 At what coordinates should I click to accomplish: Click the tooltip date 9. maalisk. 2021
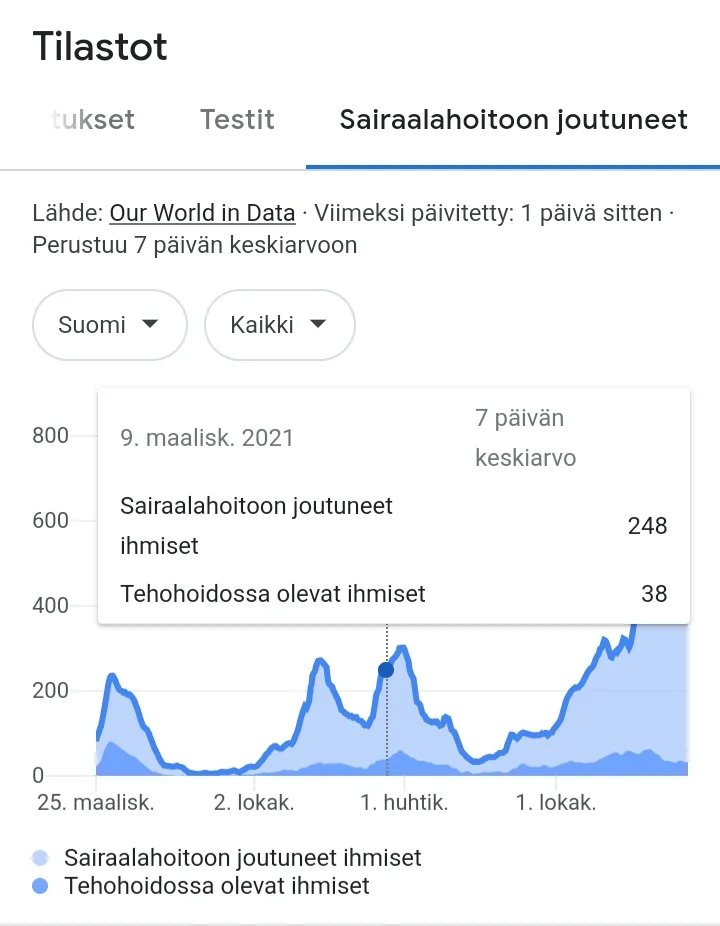coord(207,438)
